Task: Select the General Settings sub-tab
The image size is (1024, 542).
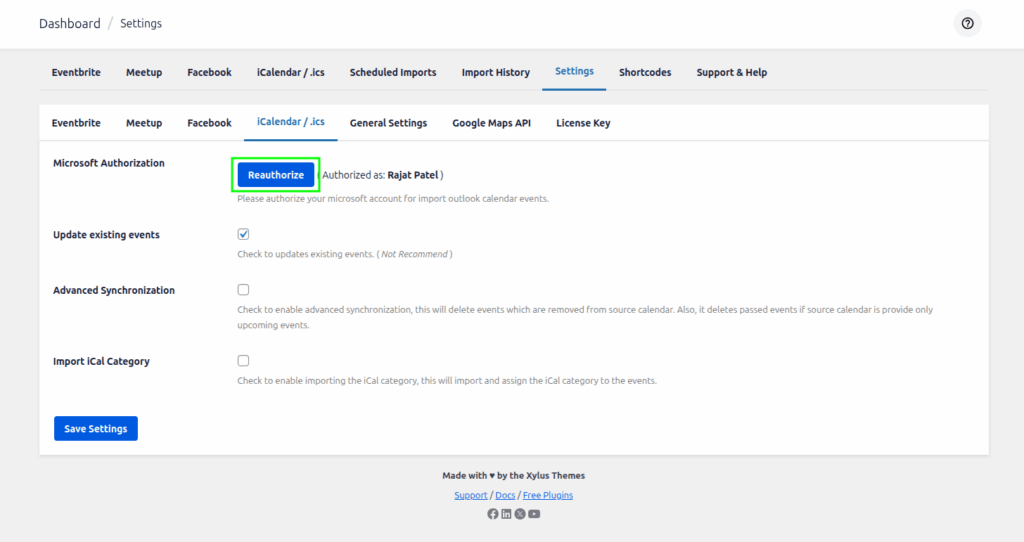Action: click(x=388, y=123)
